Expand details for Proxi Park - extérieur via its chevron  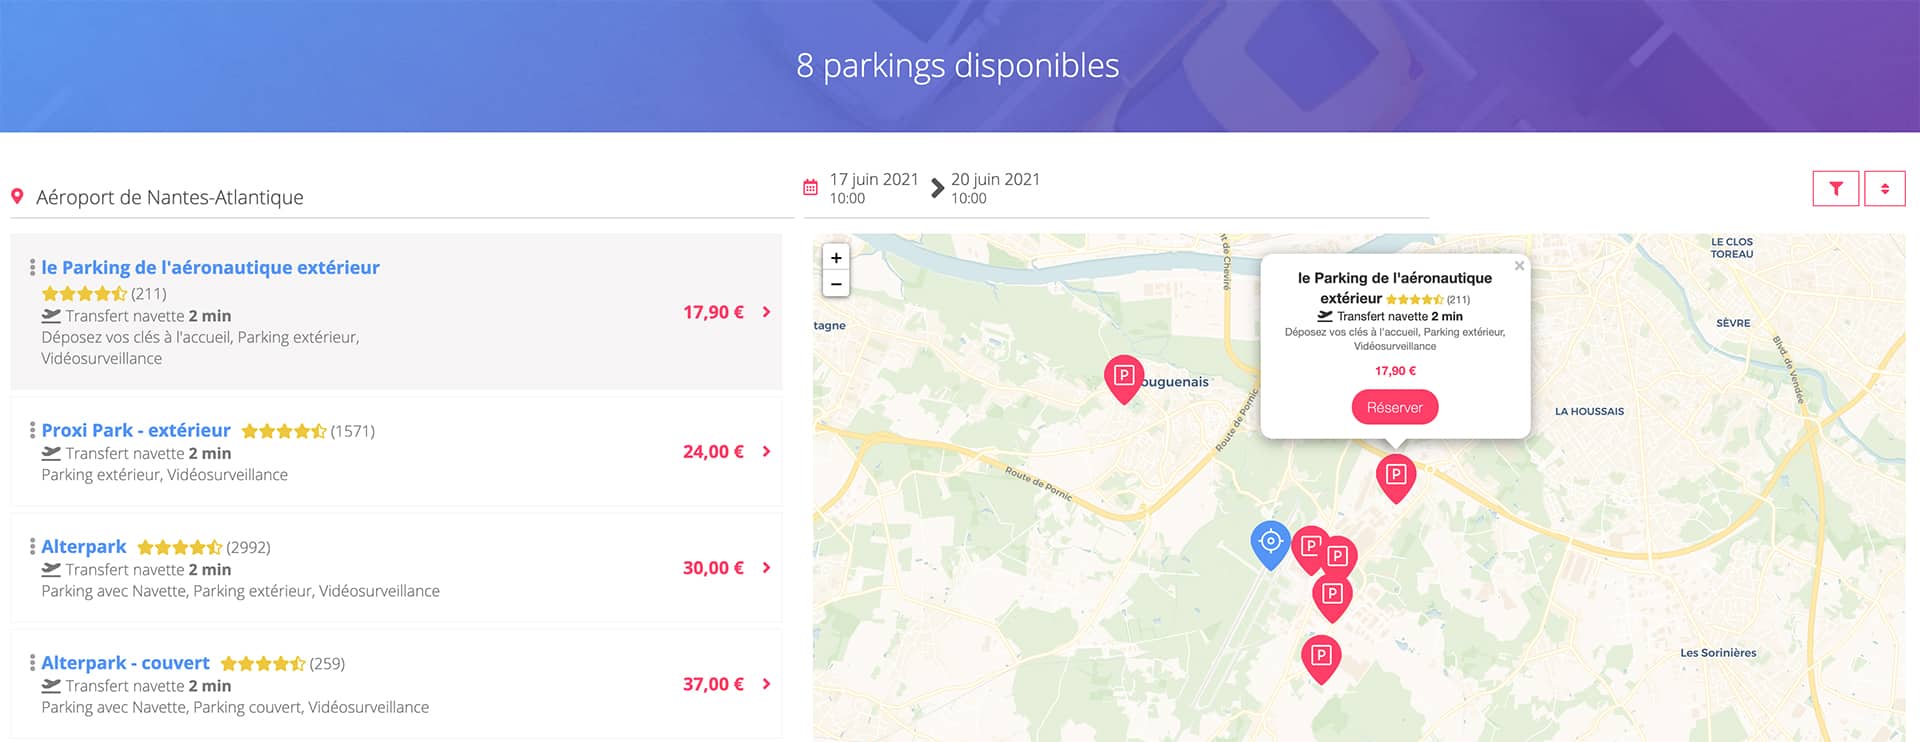(767, 451)
